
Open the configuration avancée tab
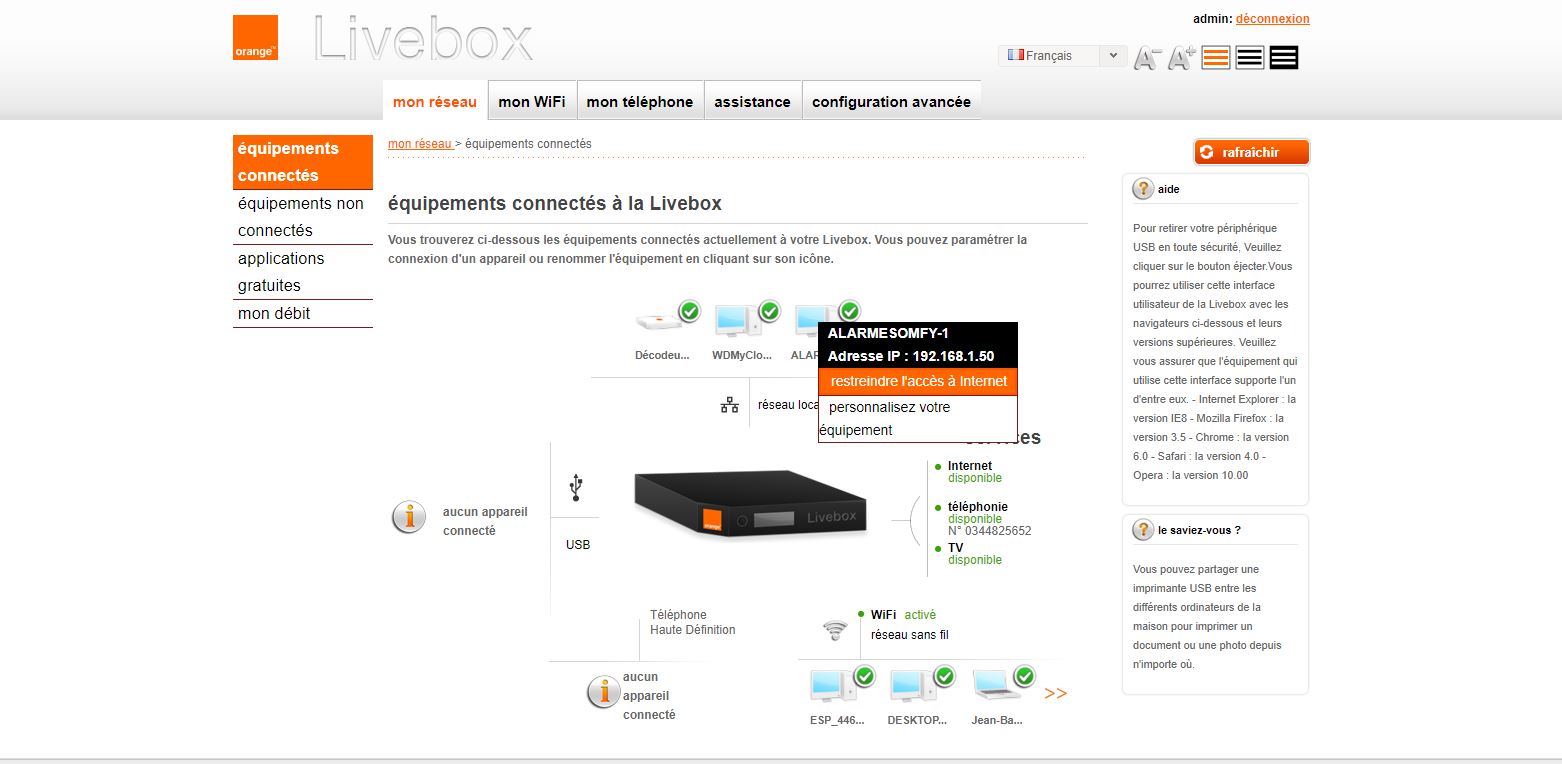tap(891, 101)
